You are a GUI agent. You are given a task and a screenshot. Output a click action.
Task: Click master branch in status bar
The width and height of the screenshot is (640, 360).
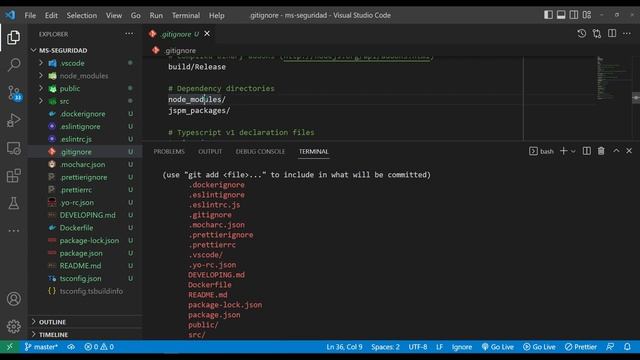click(41, 347)
